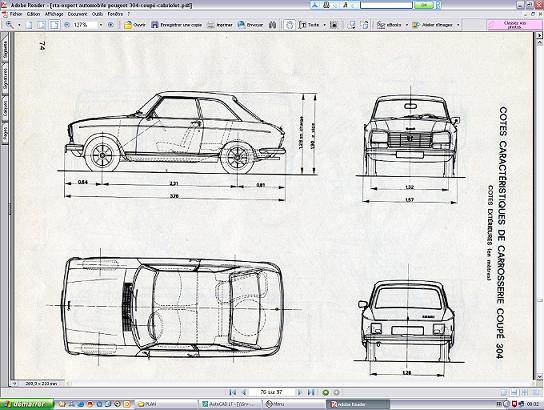544x410 pixels.
Task: Switch to fit page view
Action: 42,25
